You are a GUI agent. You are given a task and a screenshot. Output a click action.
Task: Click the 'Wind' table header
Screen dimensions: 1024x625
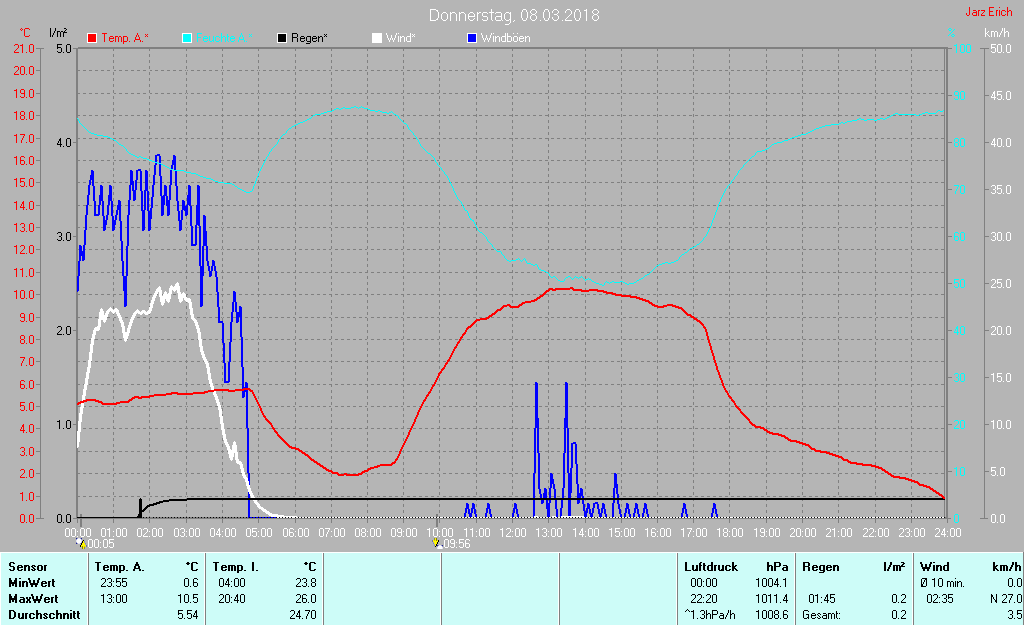point(935,567)
